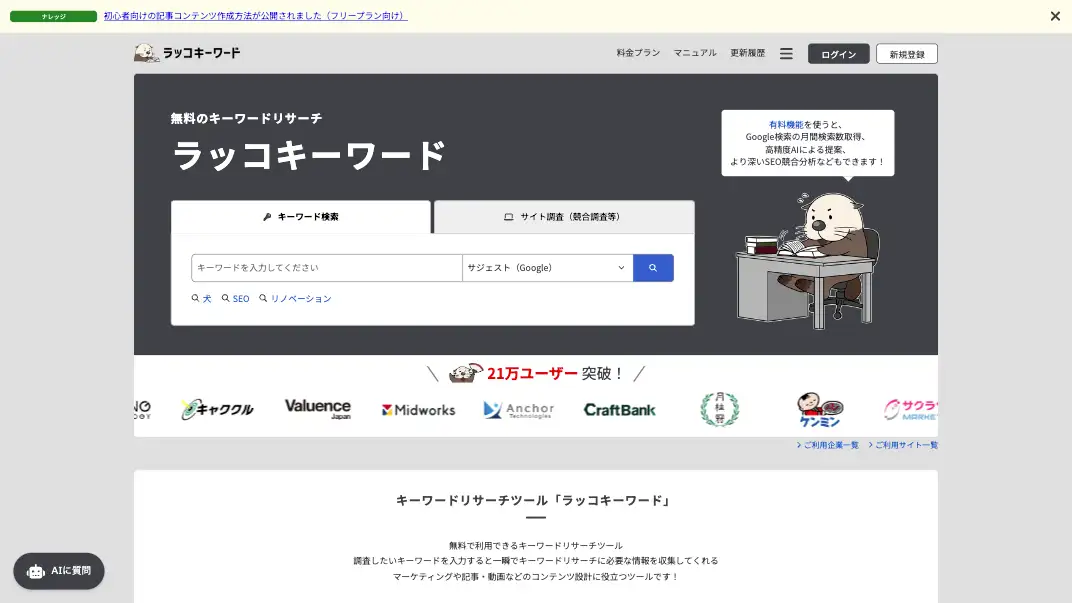Open the 更新履歴 page
Viewport: 1072px width, 603px height.
point(747,53)
